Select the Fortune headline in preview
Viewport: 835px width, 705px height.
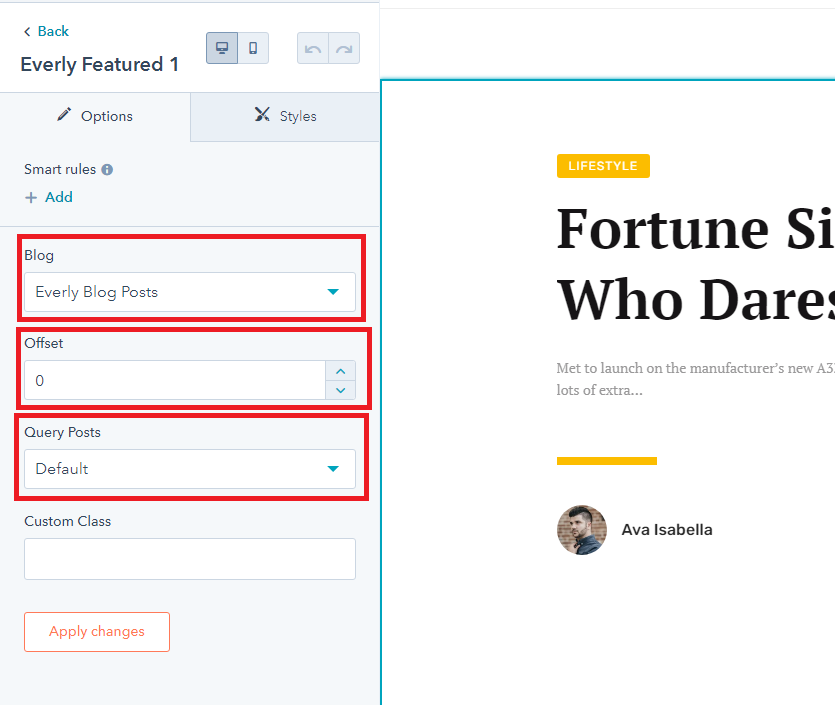click(695, 263)
